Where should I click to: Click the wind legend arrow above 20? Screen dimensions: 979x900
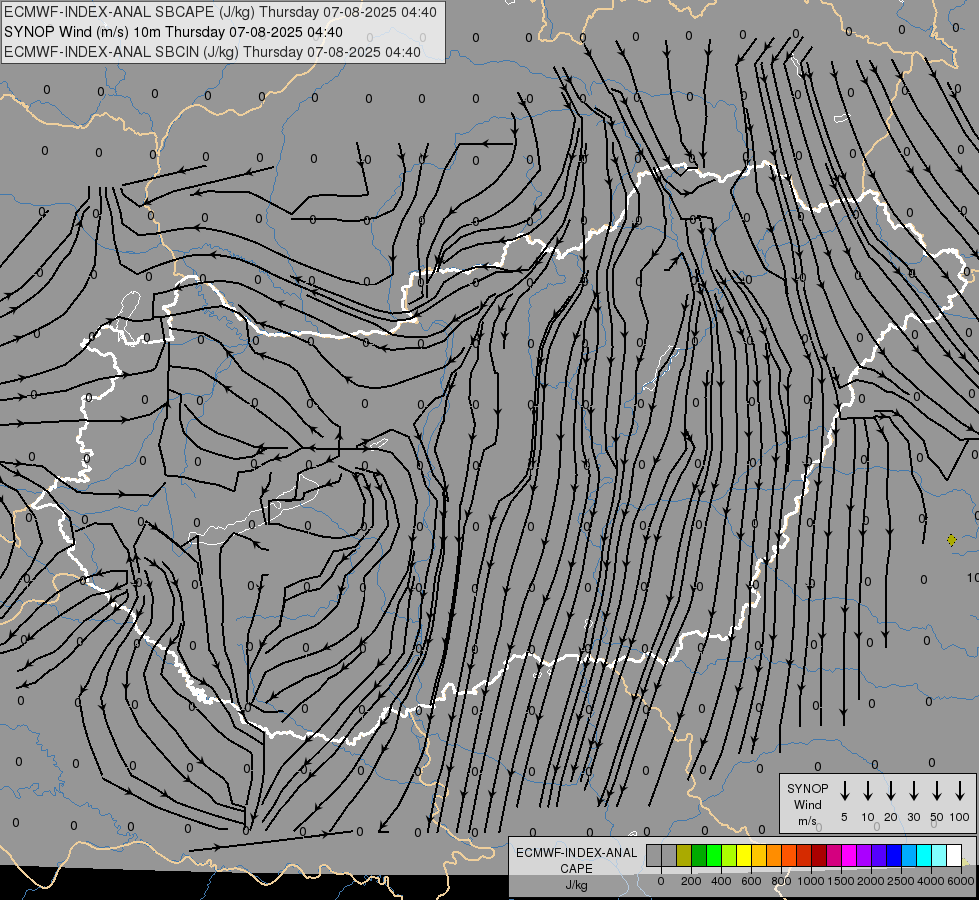(891, 791)
